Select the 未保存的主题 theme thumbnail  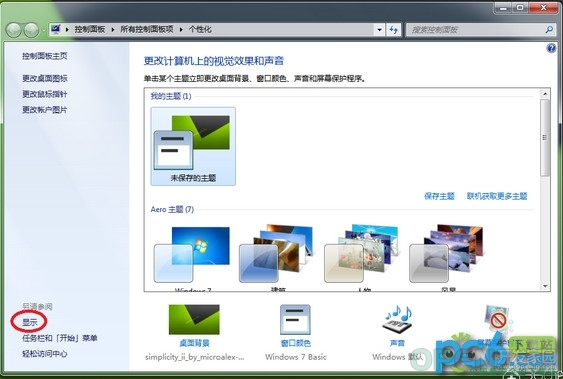(193, 146)
